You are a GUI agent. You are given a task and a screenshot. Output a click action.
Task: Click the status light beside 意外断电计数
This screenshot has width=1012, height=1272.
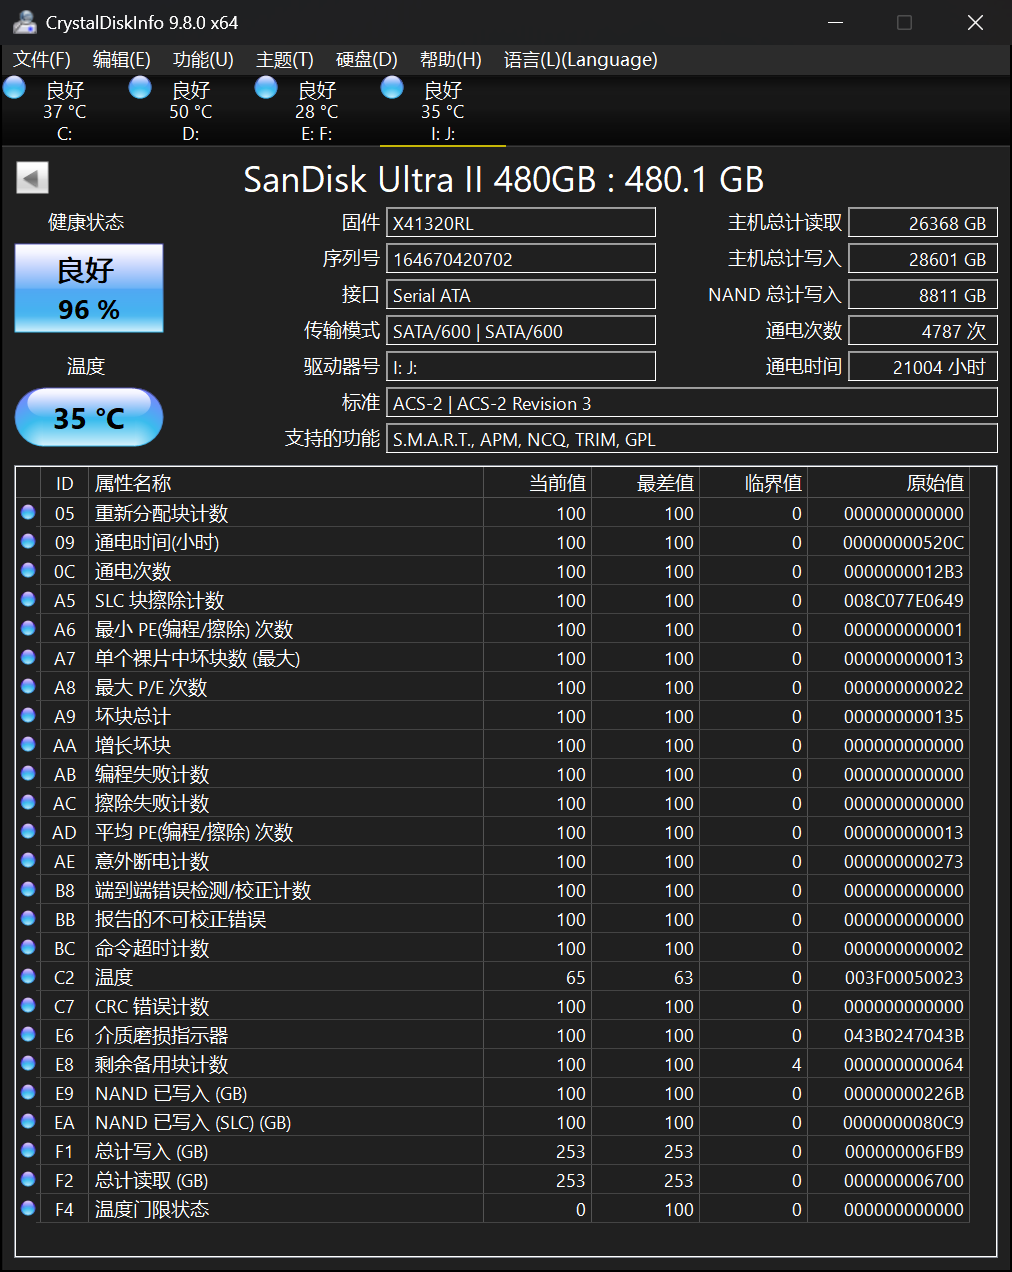tap(28, 860)
